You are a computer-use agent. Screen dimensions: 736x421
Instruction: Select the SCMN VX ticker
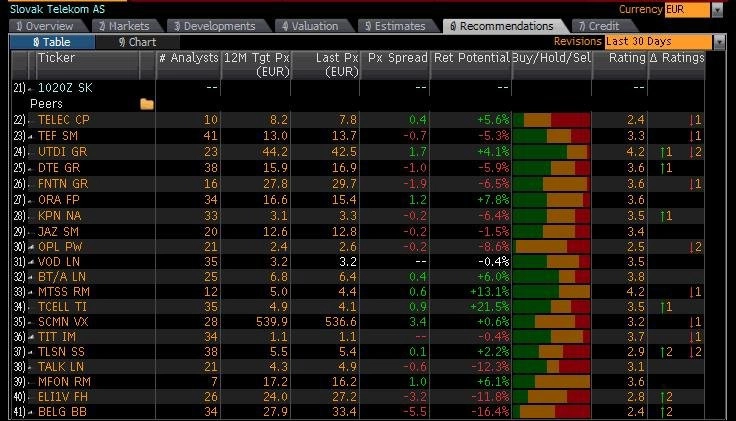coord(63,321)
